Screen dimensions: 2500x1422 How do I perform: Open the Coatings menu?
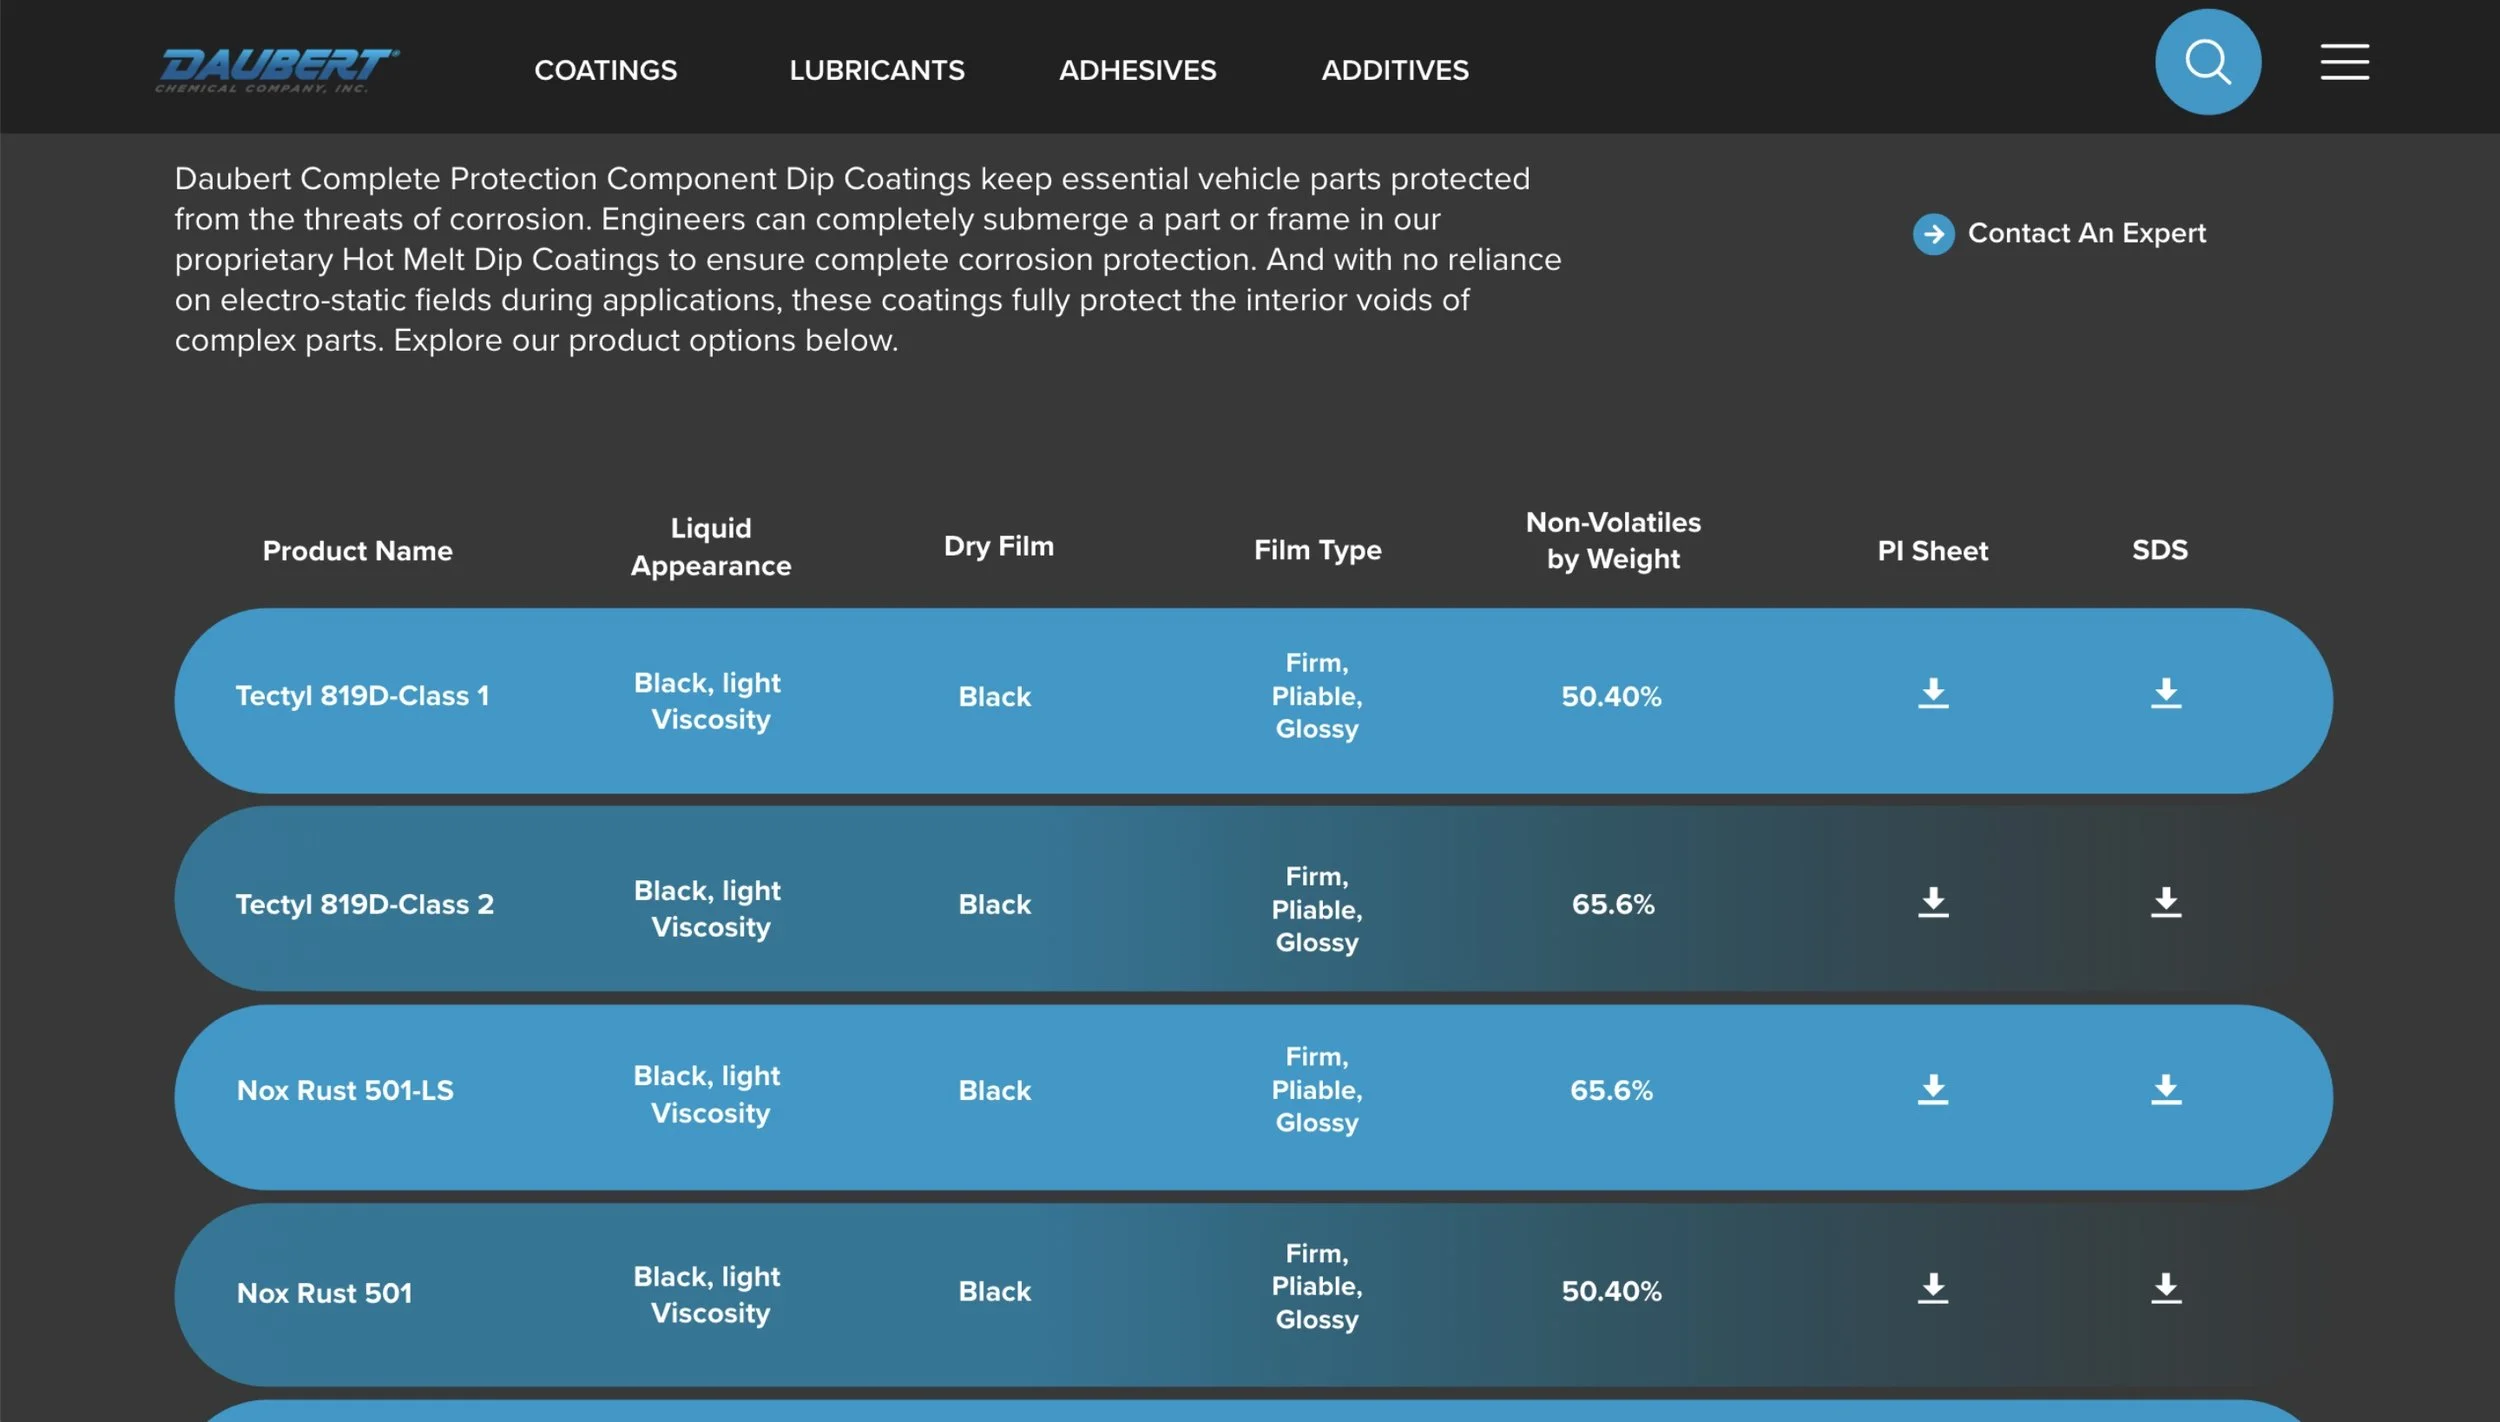605,70
